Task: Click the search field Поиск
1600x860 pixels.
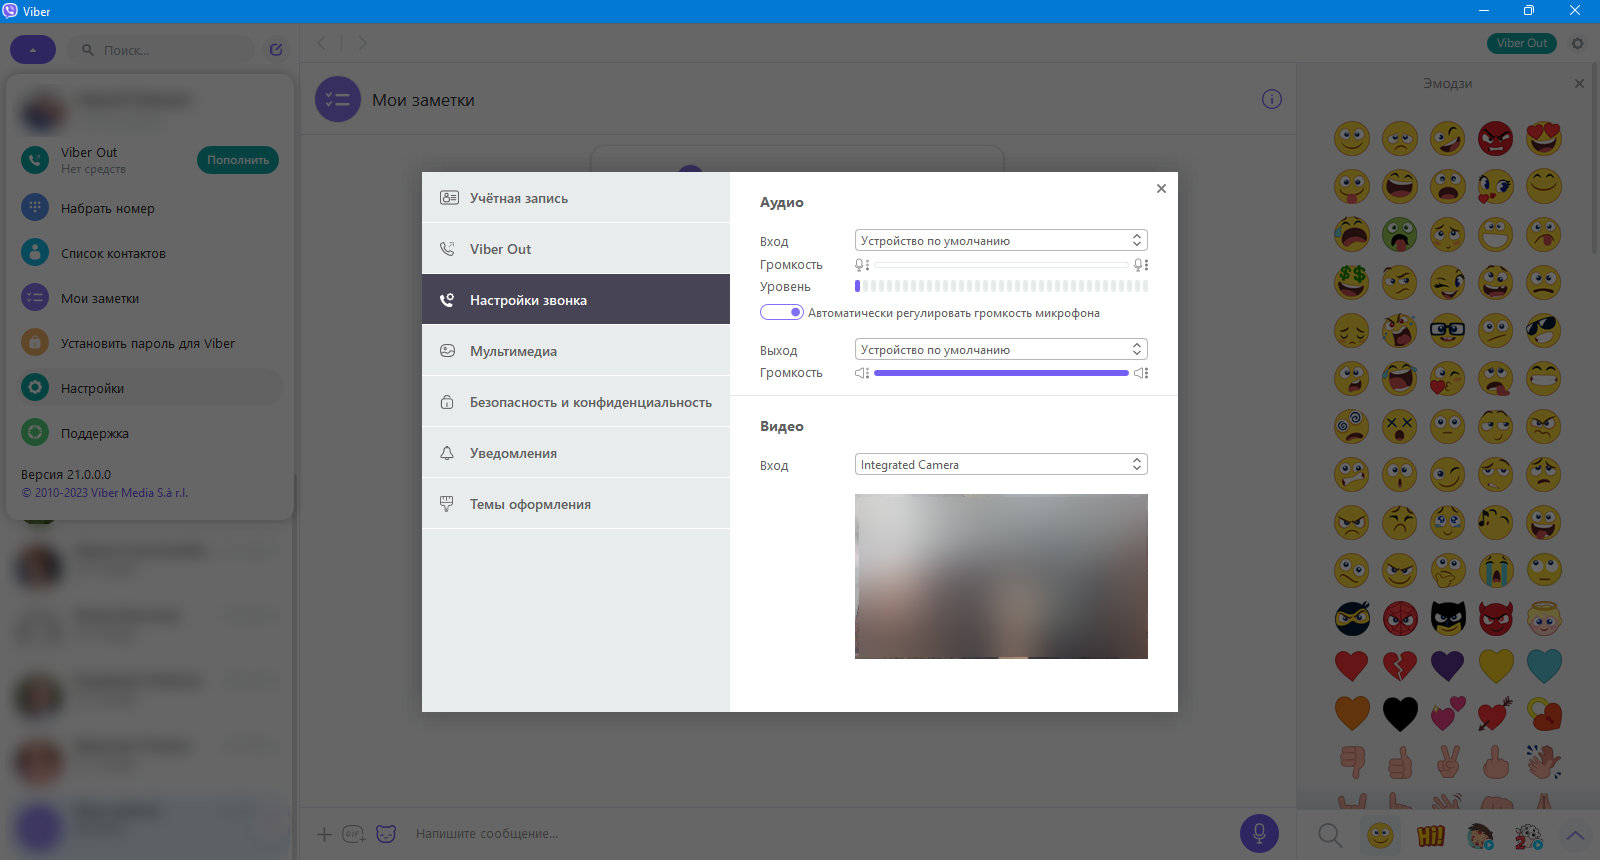Action: tap(160, 49)
